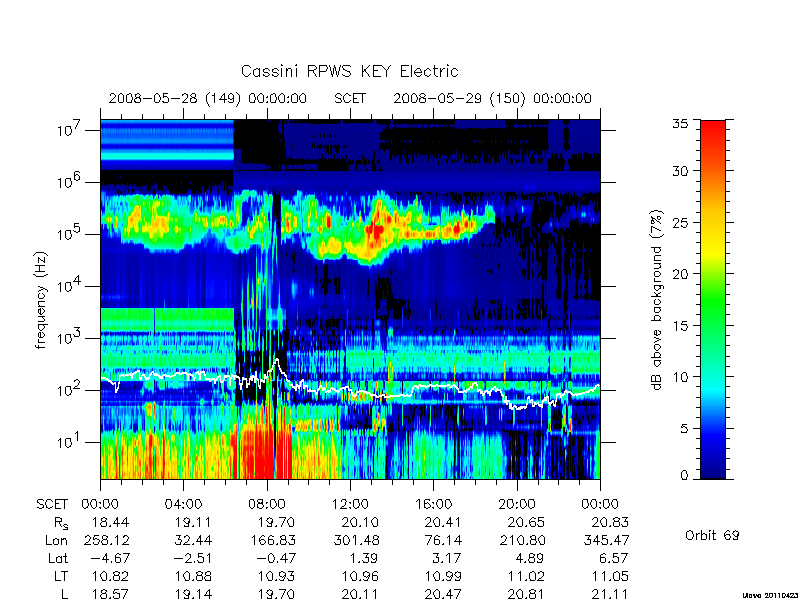Click the 5 value on color scale
The width and height of the screenshot is (800, 600).
point(684,428)
